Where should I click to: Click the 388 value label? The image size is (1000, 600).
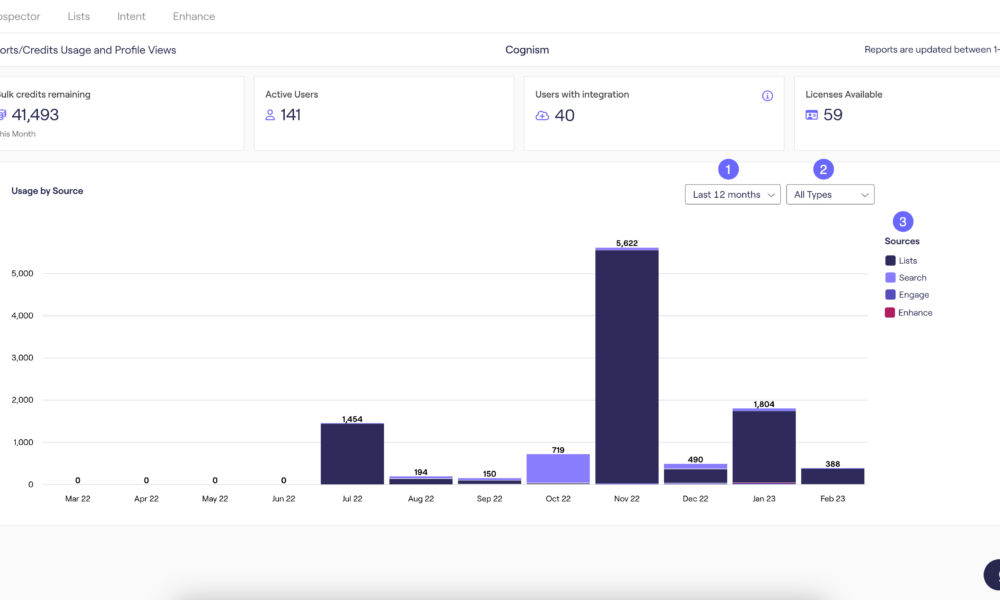tap(832, 464)
